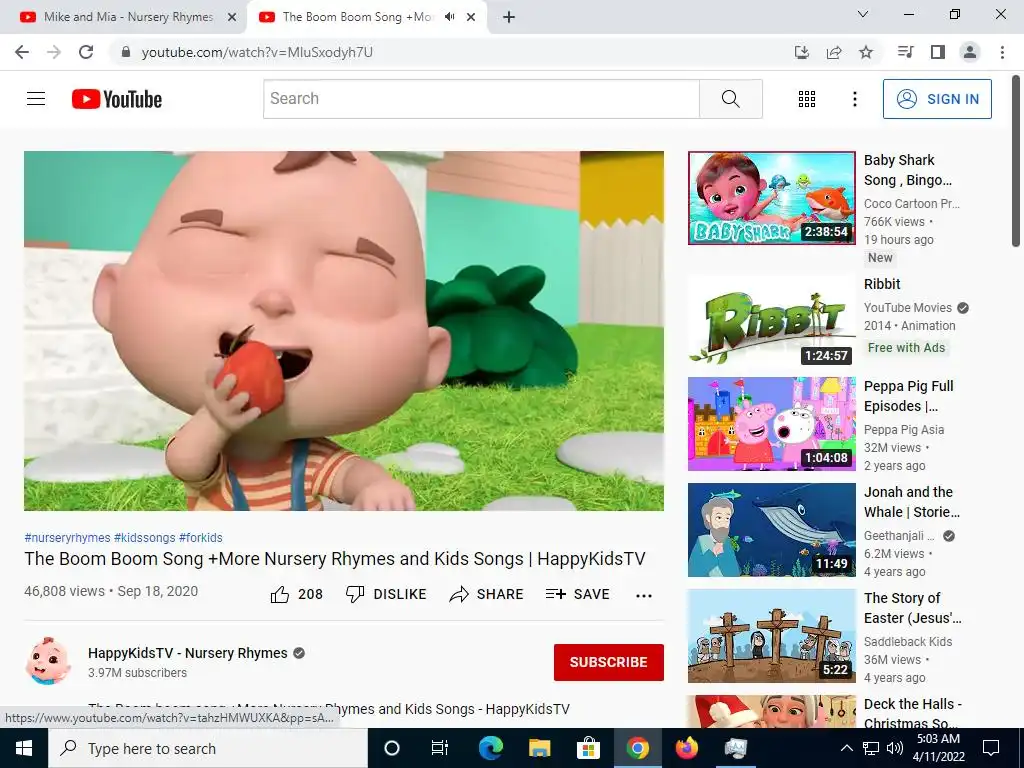Open the SHARE option
The width and height of the screenshot is (1024, 768).
(487, 594)
